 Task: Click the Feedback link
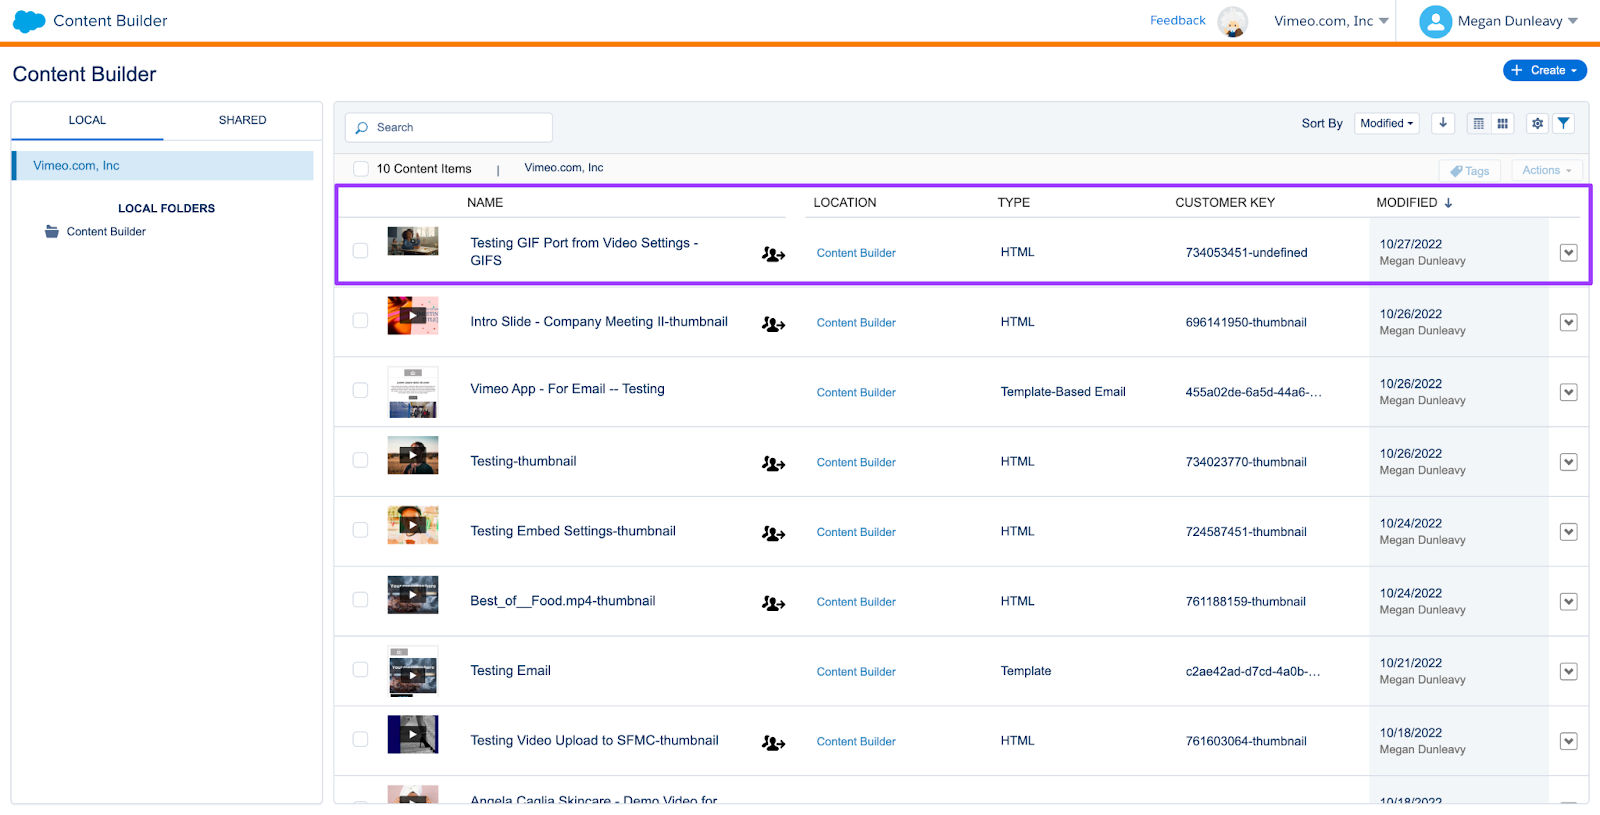1178,21
